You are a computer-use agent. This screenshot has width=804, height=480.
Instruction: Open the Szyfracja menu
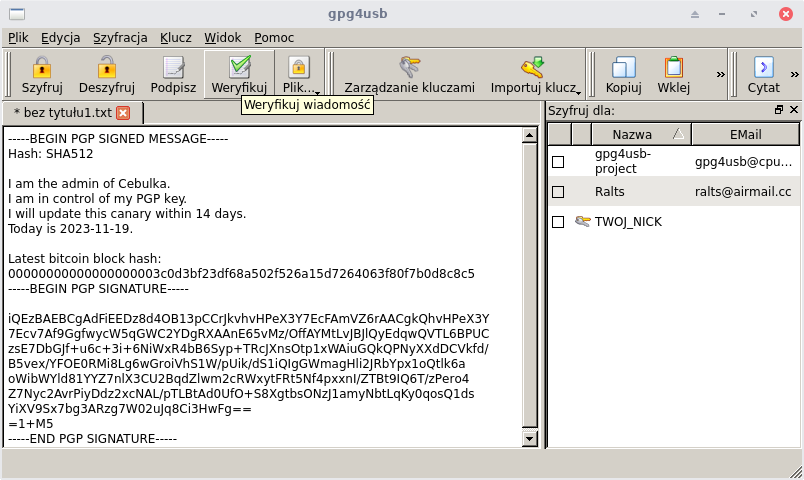tap(120, 37)
